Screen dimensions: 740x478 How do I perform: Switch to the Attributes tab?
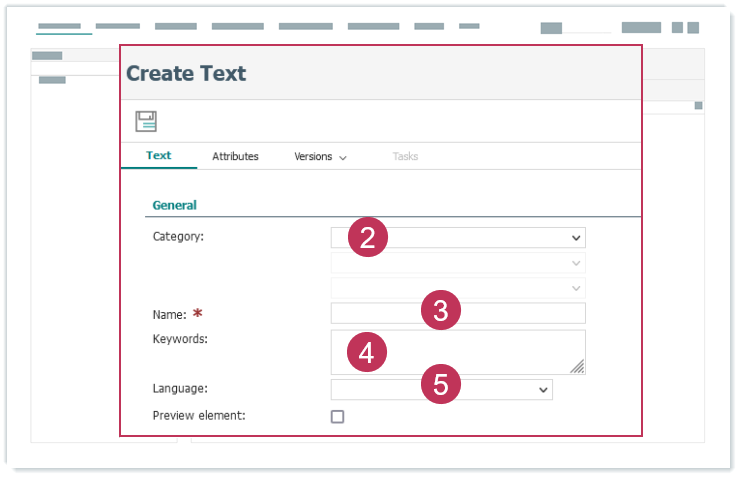(235, 156)
